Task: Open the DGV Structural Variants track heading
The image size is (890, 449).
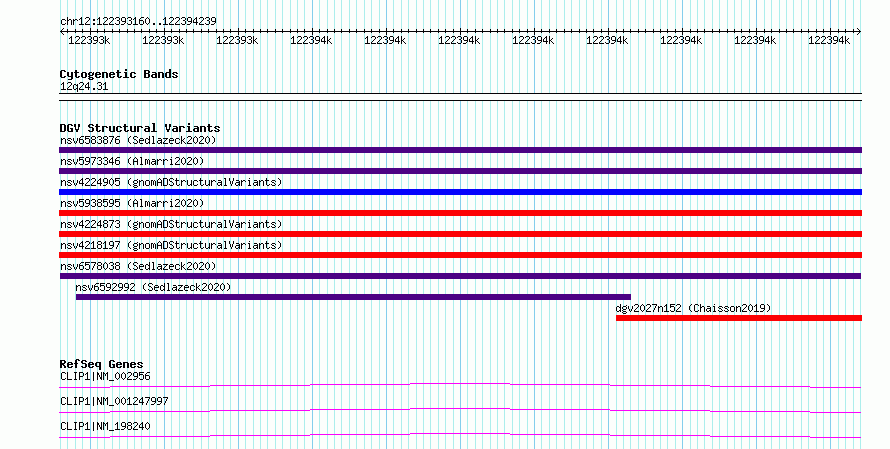Action: click(140, 128)
